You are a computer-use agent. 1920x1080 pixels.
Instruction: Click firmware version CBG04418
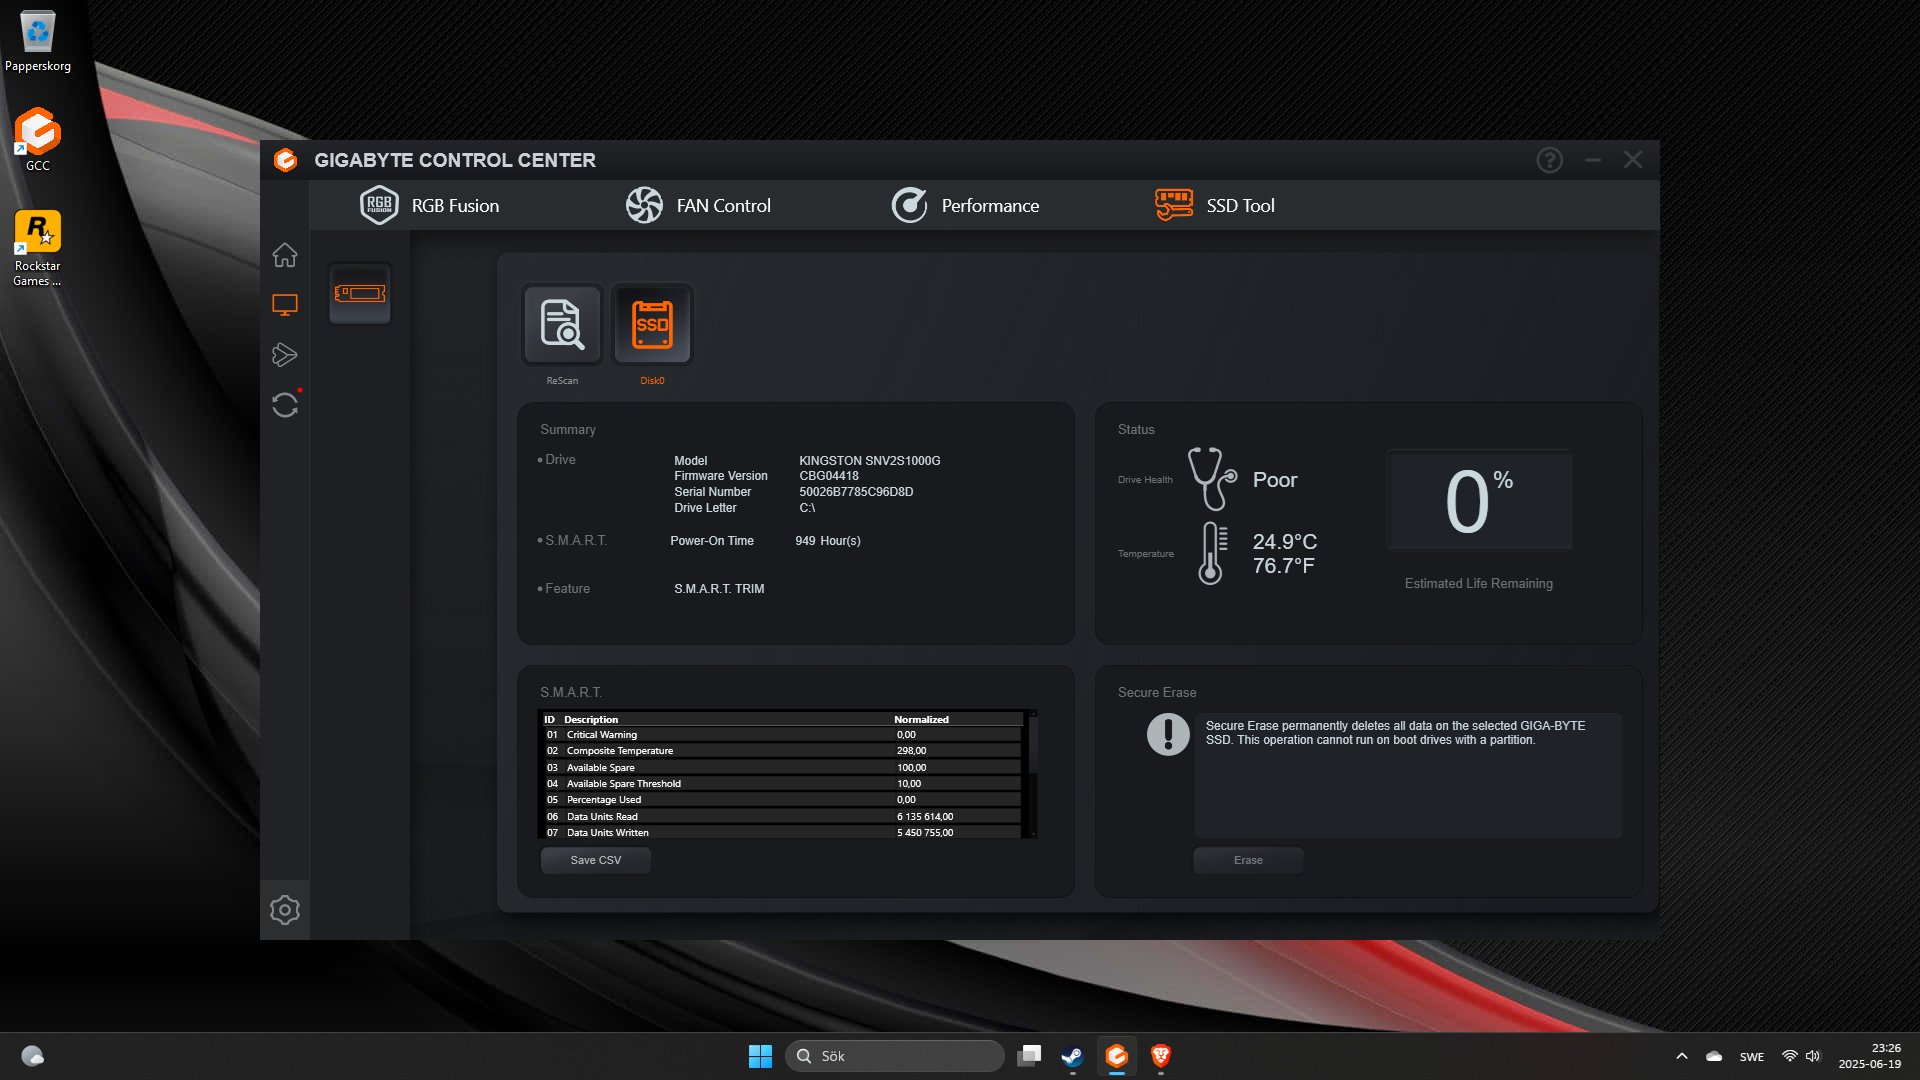click(829, 476)
